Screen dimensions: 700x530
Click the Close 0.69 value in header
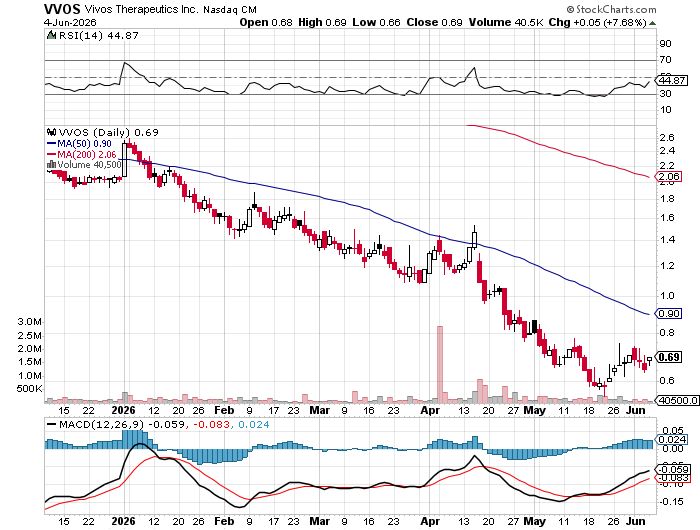434,22
